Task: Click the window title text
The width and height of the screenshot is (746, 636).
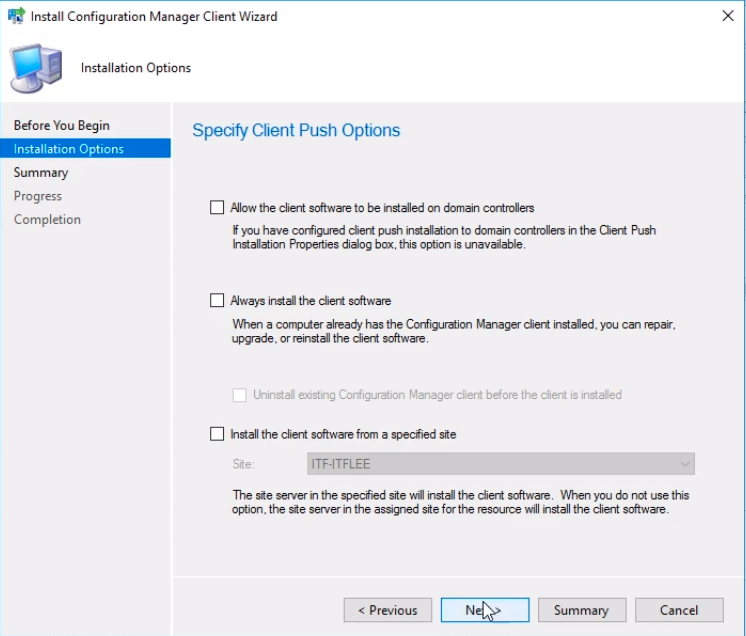Action: pyautogui.click(x=154, y=17)
